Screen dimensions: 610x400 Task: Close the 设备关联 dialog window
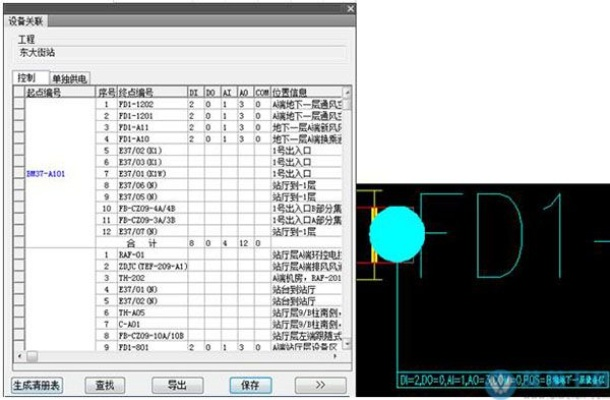pyautogui.click(x=350, y=9)
